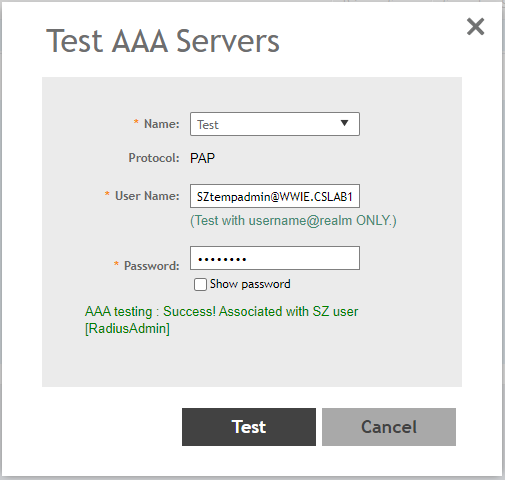Click the username@realm ONLY hint text
505x480 pixels.
pyautogui.click(x=293, y=221)
